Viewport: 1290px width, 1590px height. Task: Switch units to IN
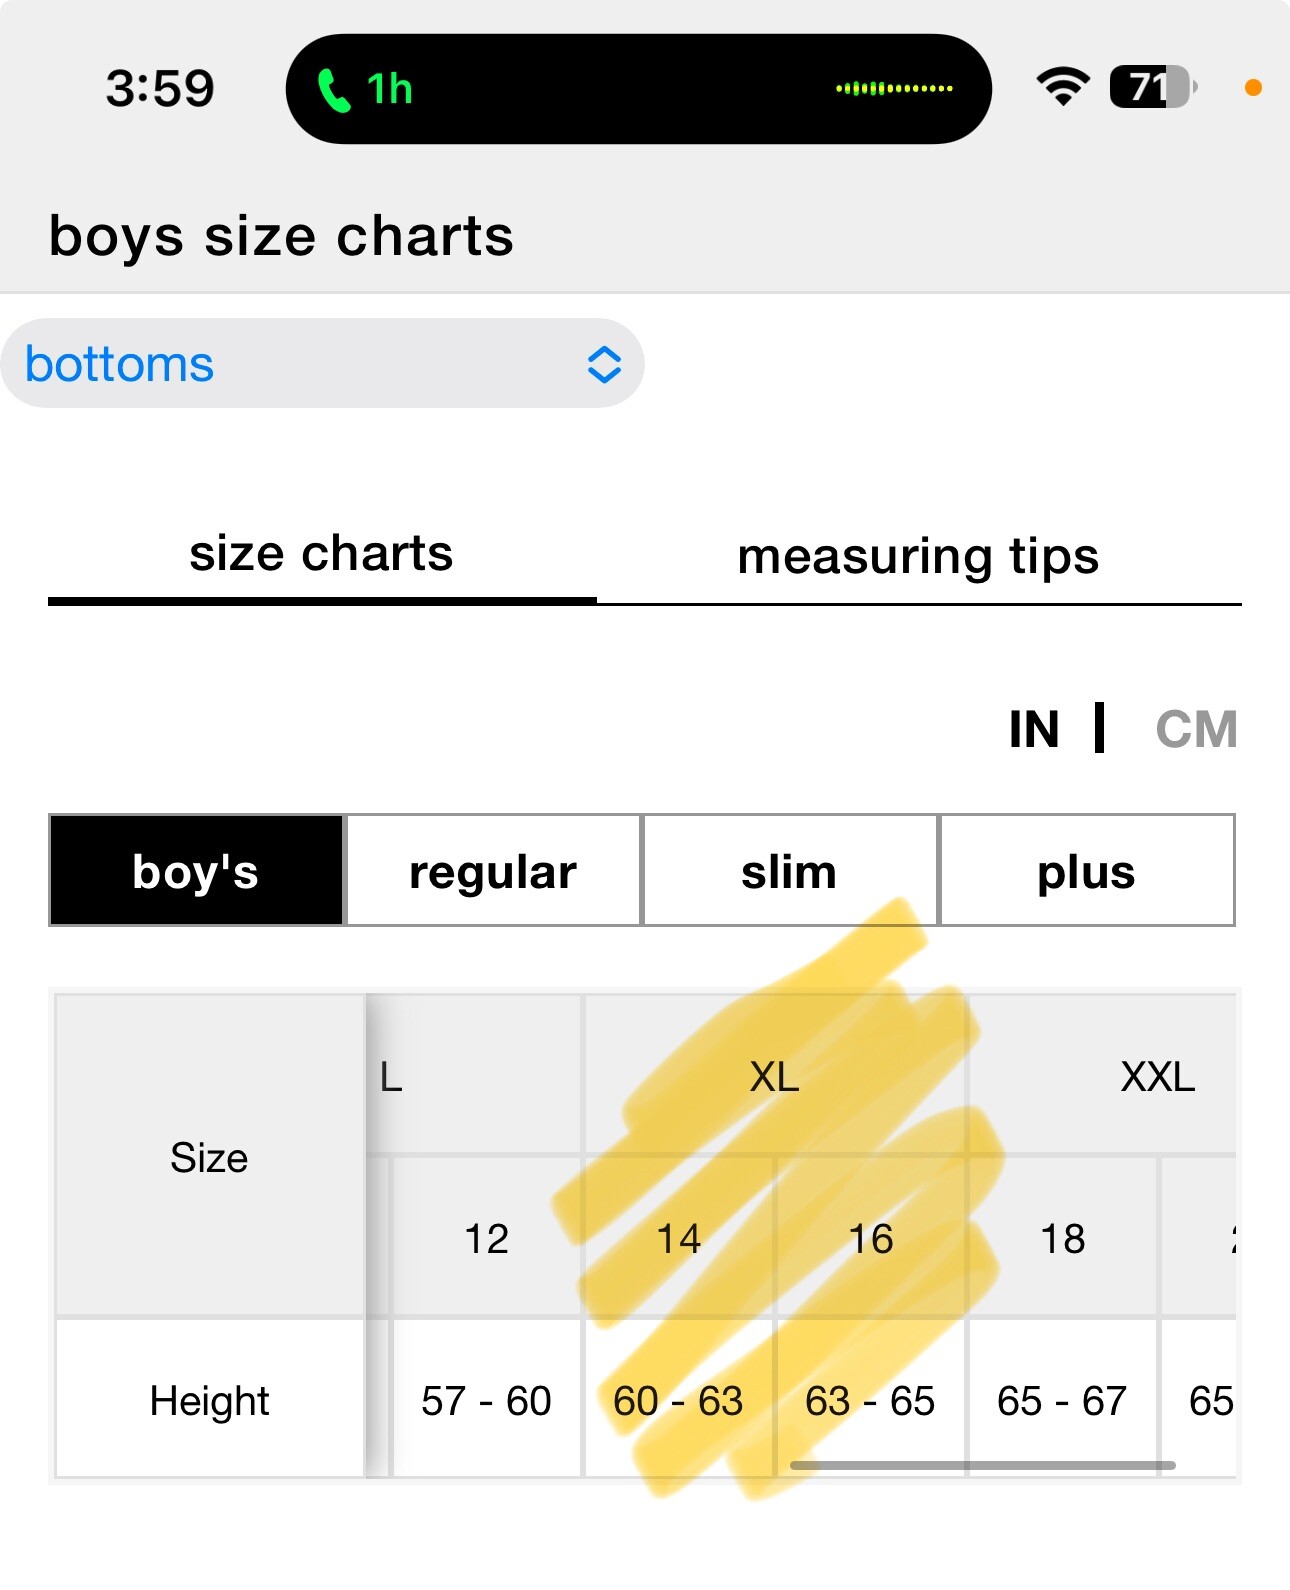1034,729
